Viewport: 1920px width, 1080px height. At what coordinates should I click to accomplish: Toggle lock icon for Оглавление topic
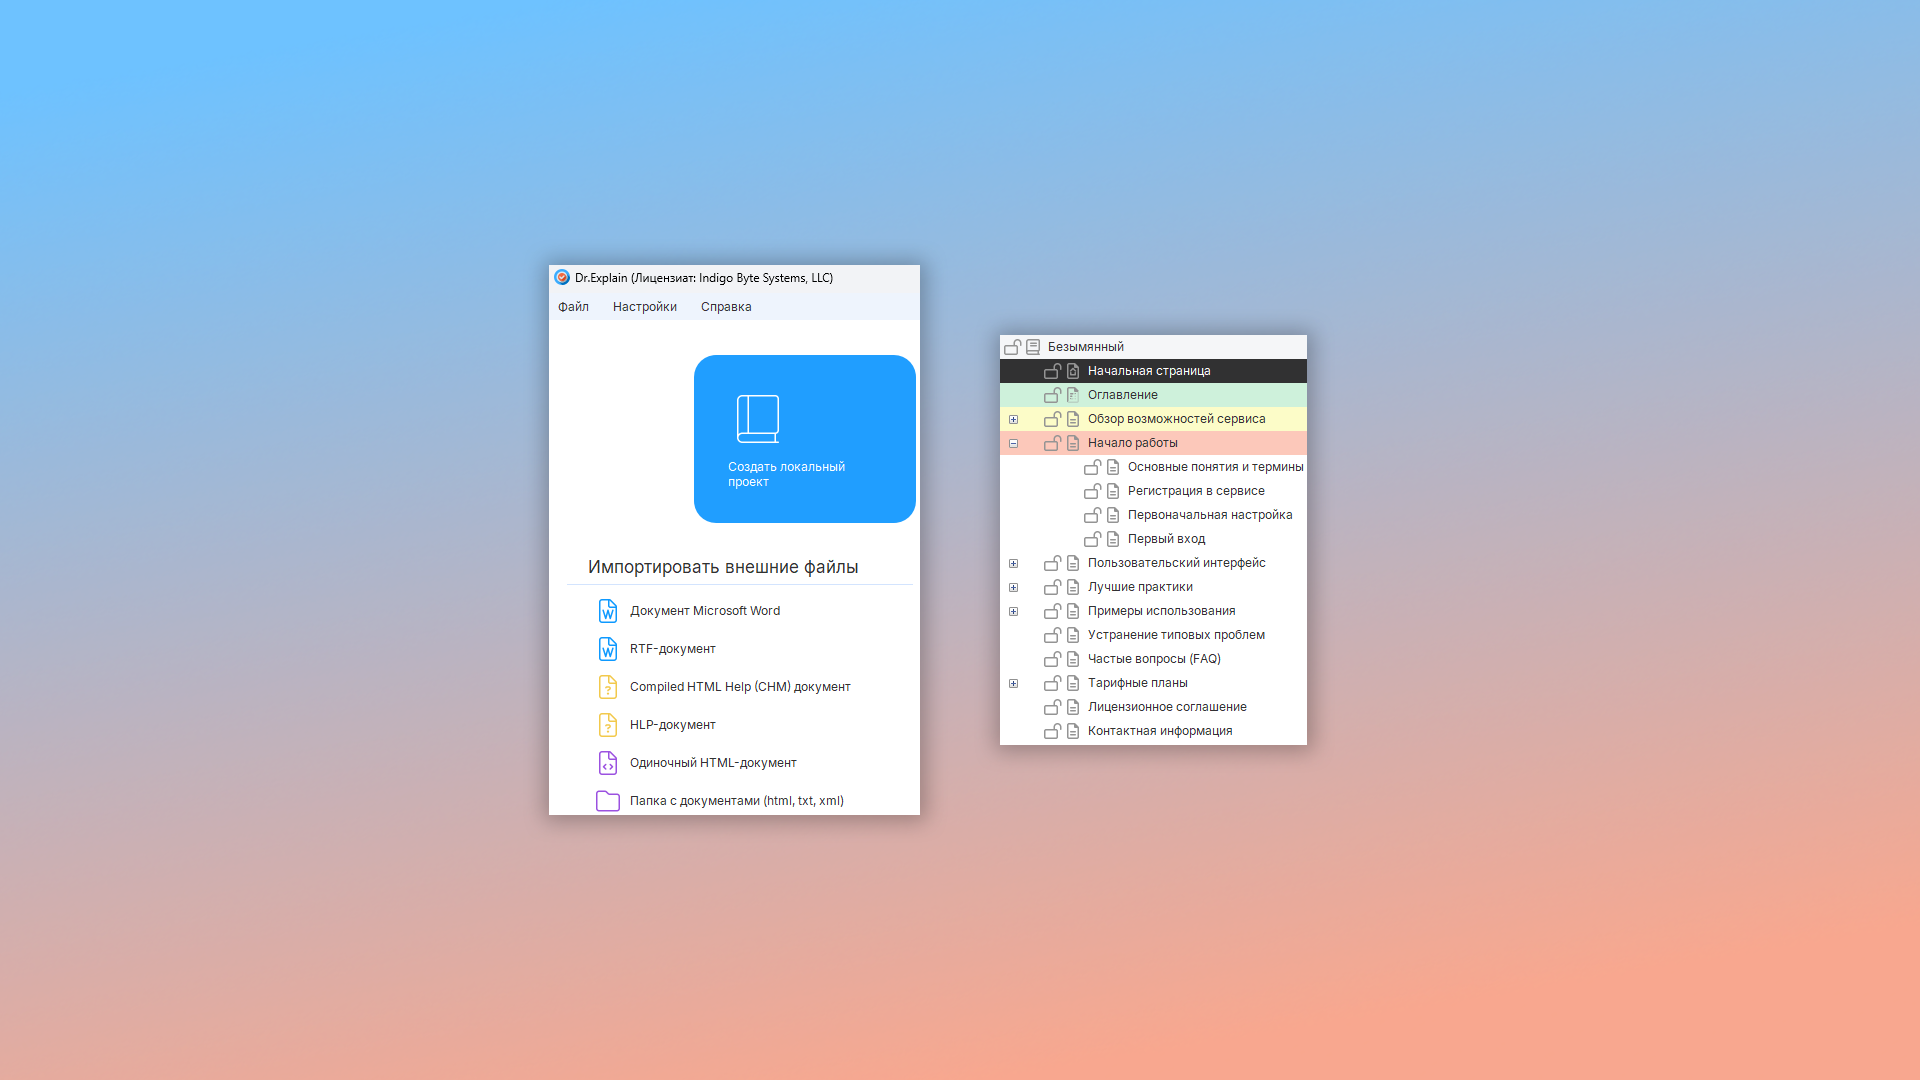coord(1052,395)
